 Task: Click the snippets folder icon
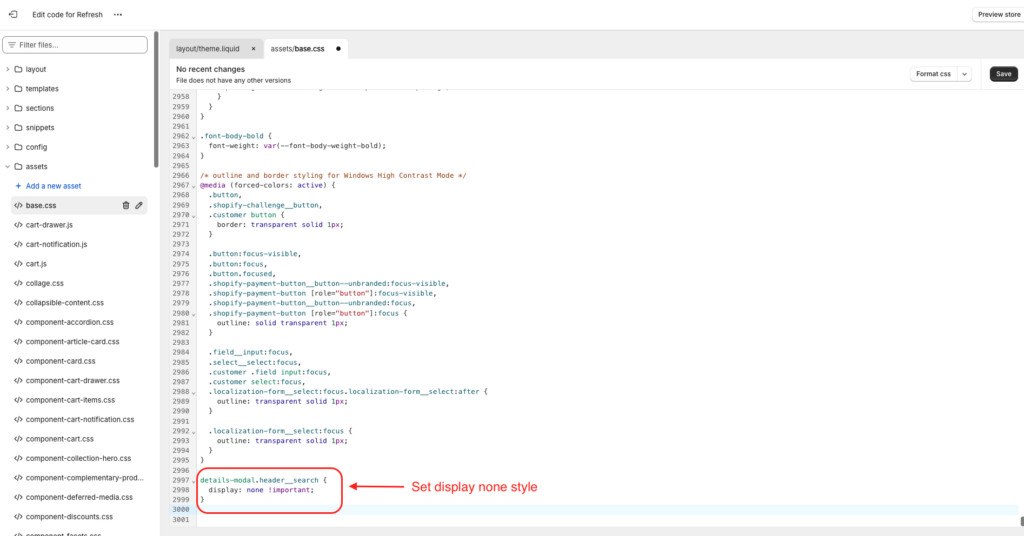pos(18,128)
